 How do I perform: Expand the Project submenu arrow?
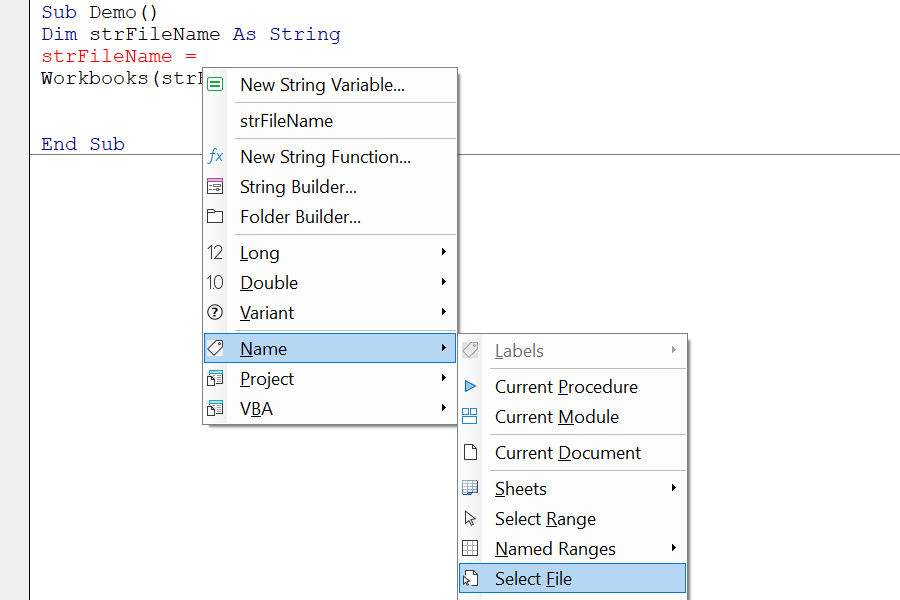(x=444, y=377)
